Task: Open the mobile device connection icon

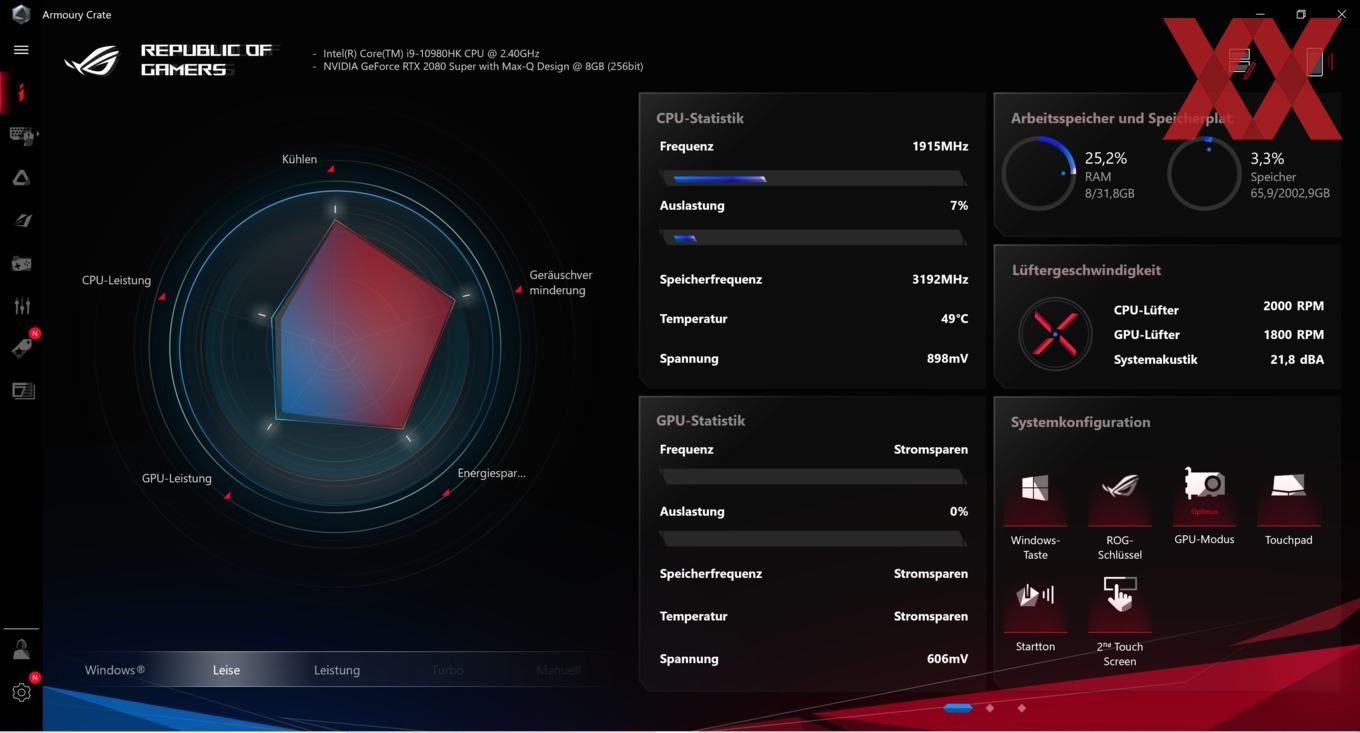Action: click(1315, 61)
